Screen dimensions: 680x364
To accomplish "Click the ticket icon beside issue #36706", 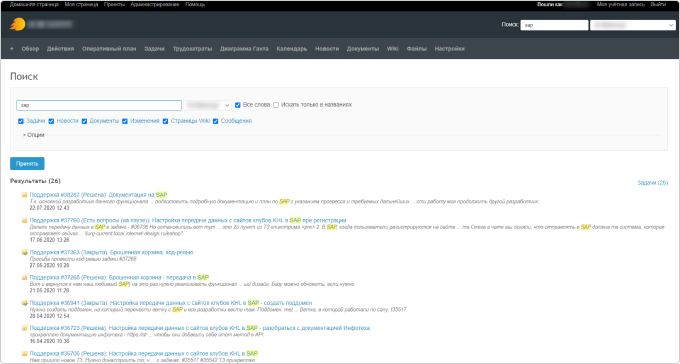I will [x=25, y=354].
